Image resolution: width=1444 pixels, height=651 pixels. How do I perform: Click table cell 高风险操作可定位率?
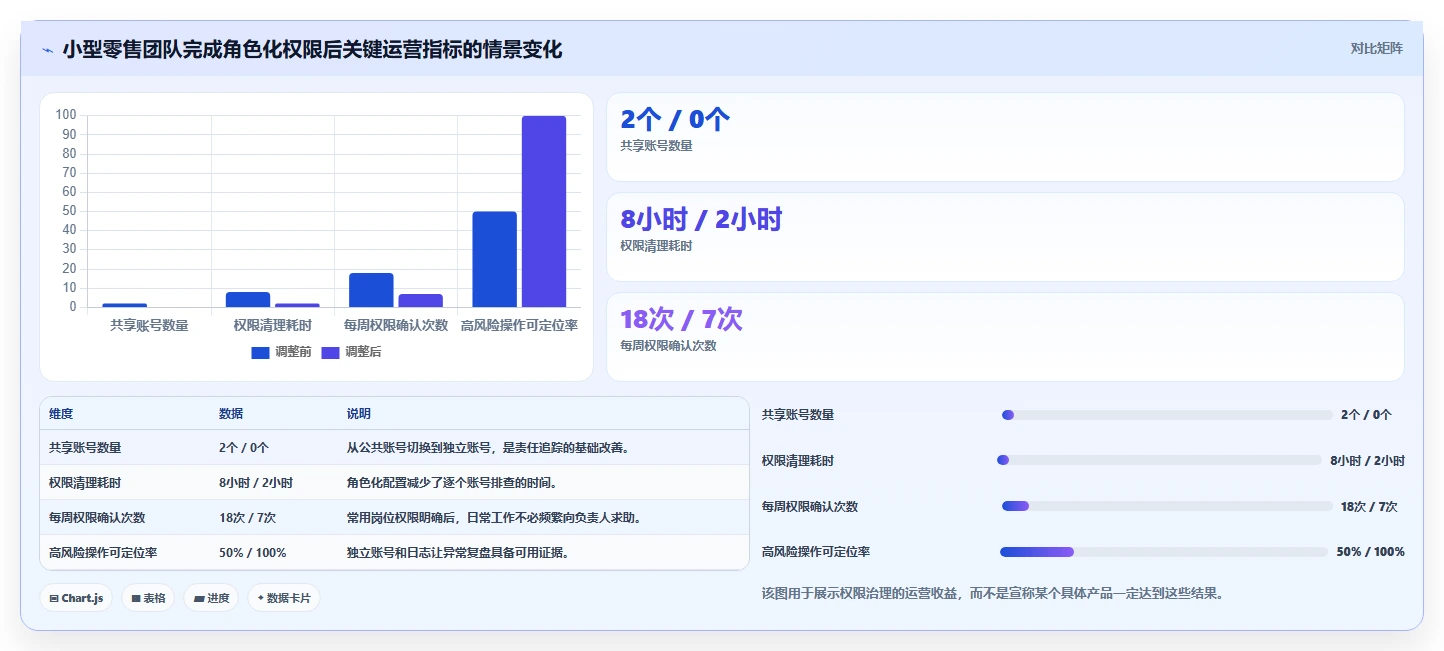[x=103, y=553]
